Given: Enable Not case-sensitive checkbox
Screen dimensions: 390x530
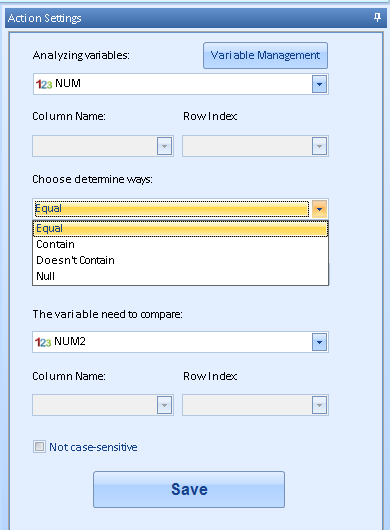Looking at the screenshot, I should click(39, 447).
